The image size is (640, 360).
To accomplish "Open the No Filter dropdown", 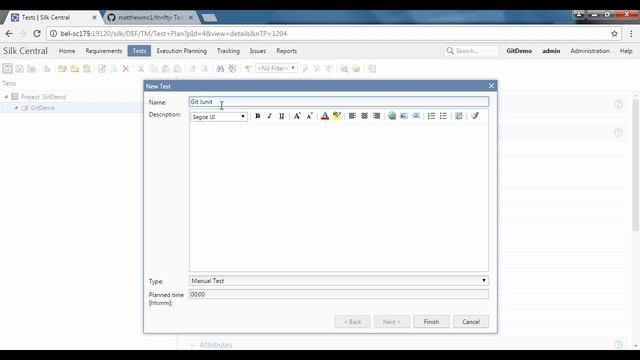I will click(x=276, y=69).
